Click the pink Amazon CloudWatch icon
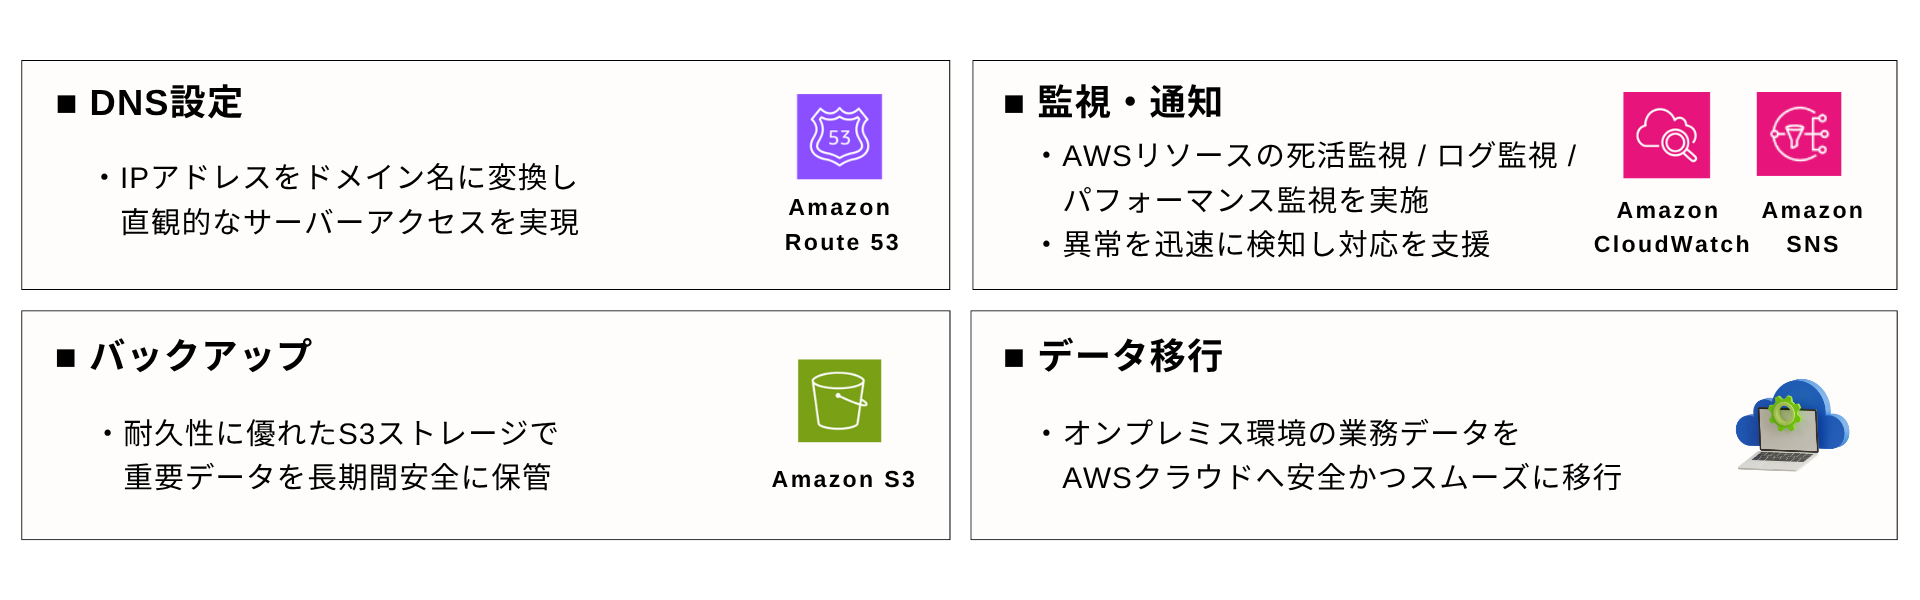The width and height of the screenshot is (1920, 600). [x=1666, y=135]
